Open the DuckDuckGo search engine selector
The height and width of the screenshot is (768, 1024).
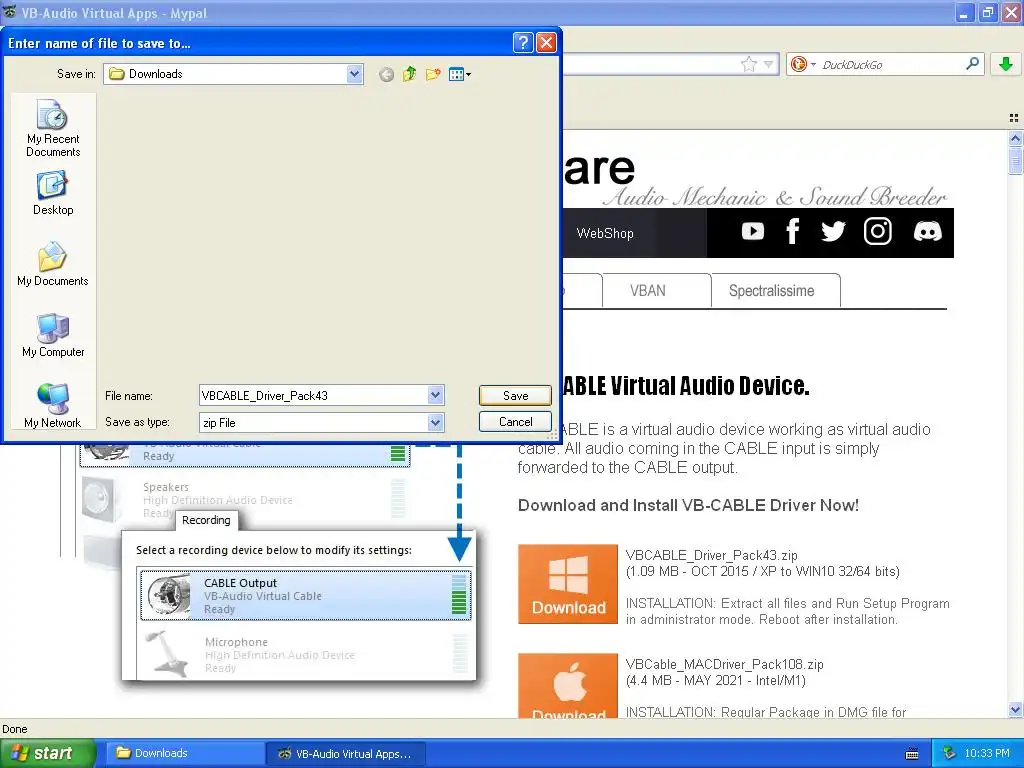click(803, 64)
